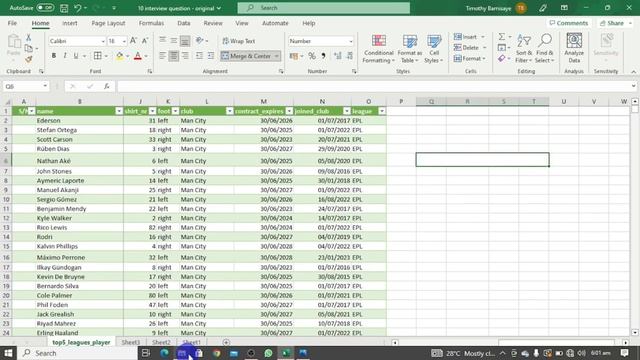Open the name column filter dropdown
This screenshot has height=360, width=640.
[x=119, y=111]
